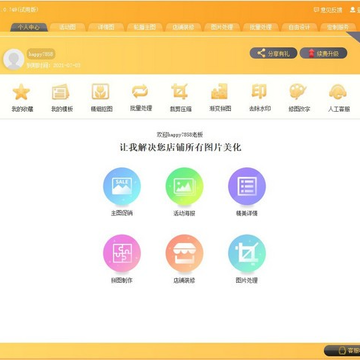360x360 pixels.
Task: Click the 活动海报 label
Action: [x=184, y=213]
